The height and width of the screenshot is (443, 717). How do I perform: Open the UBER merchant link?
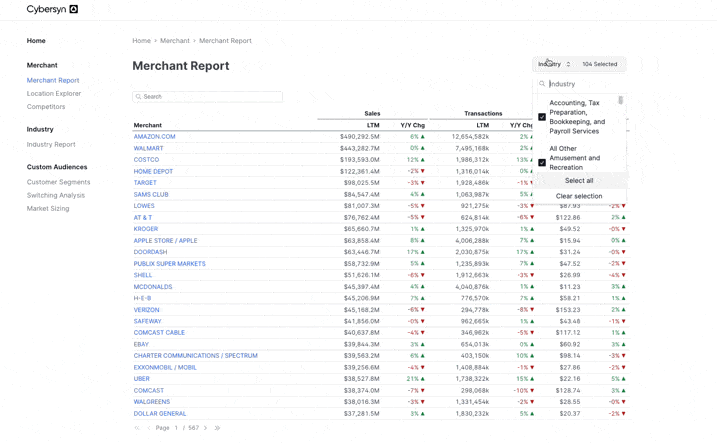(142, 379)
